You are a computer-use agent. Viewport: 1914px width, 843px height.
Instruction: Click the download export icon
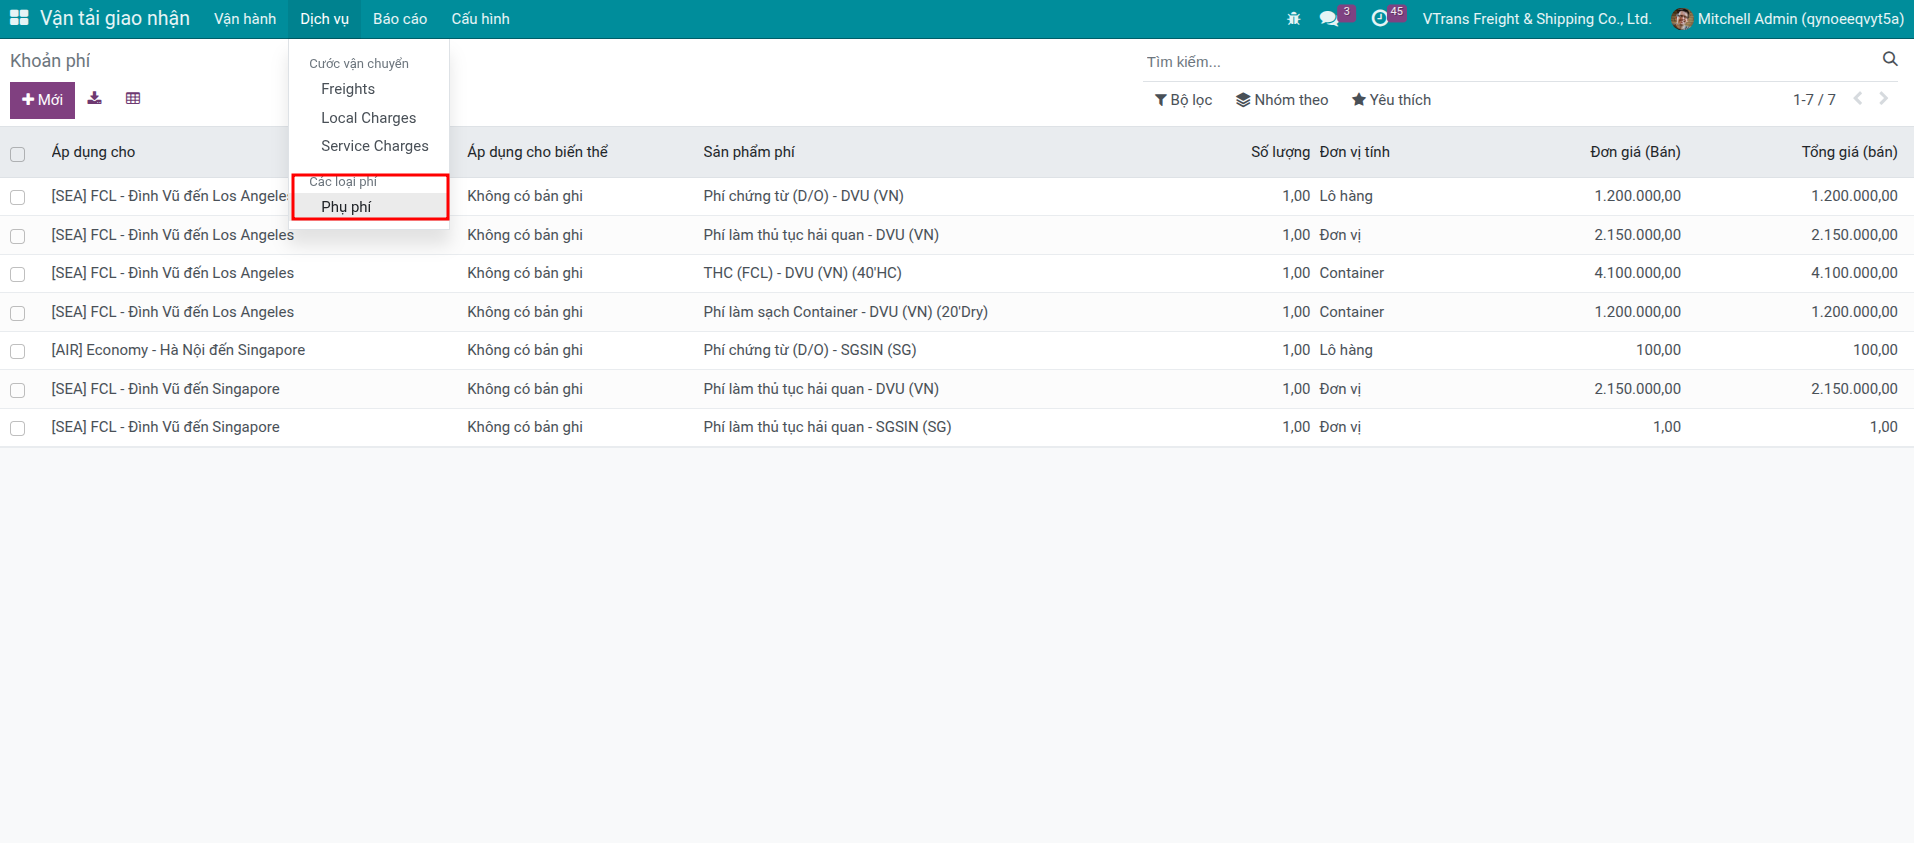click(x=95, y=98)
